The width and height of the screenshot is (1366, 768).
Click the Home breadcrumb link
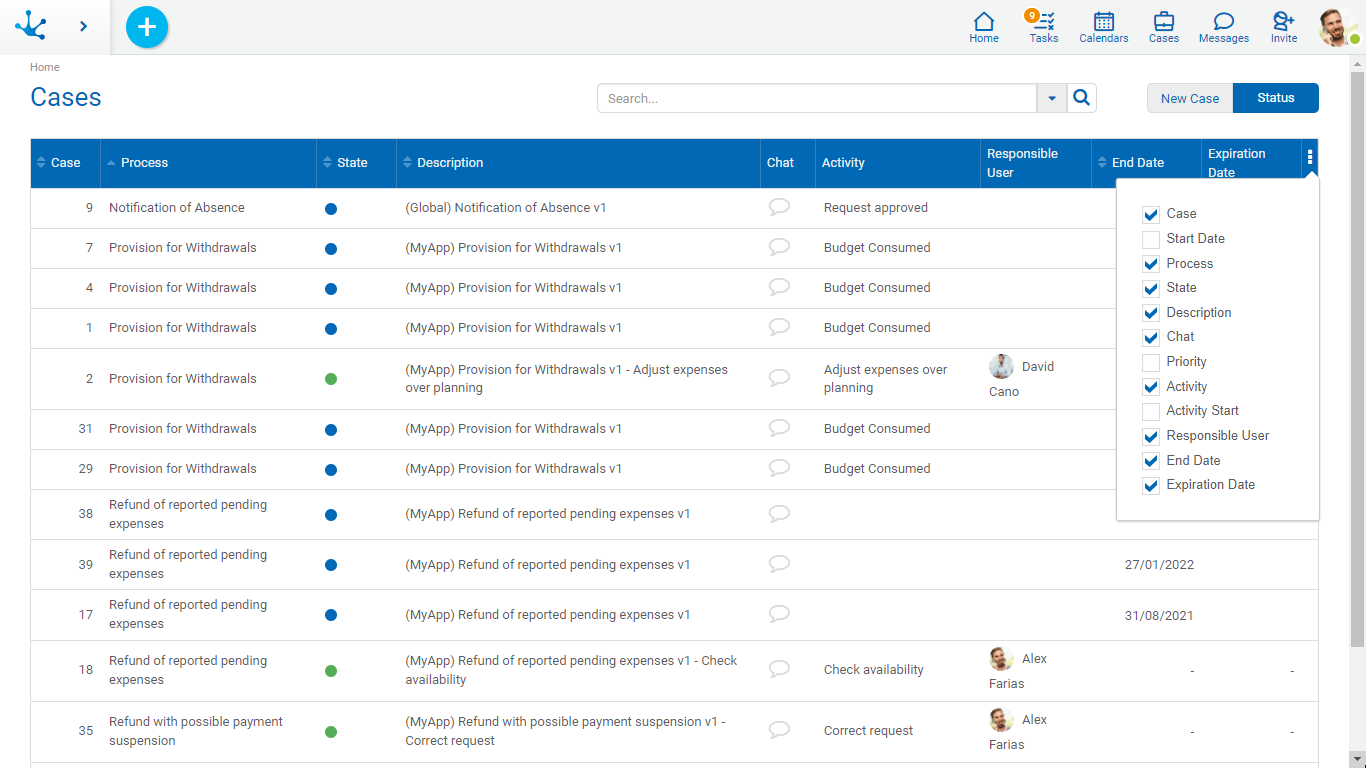coord(45,67)
